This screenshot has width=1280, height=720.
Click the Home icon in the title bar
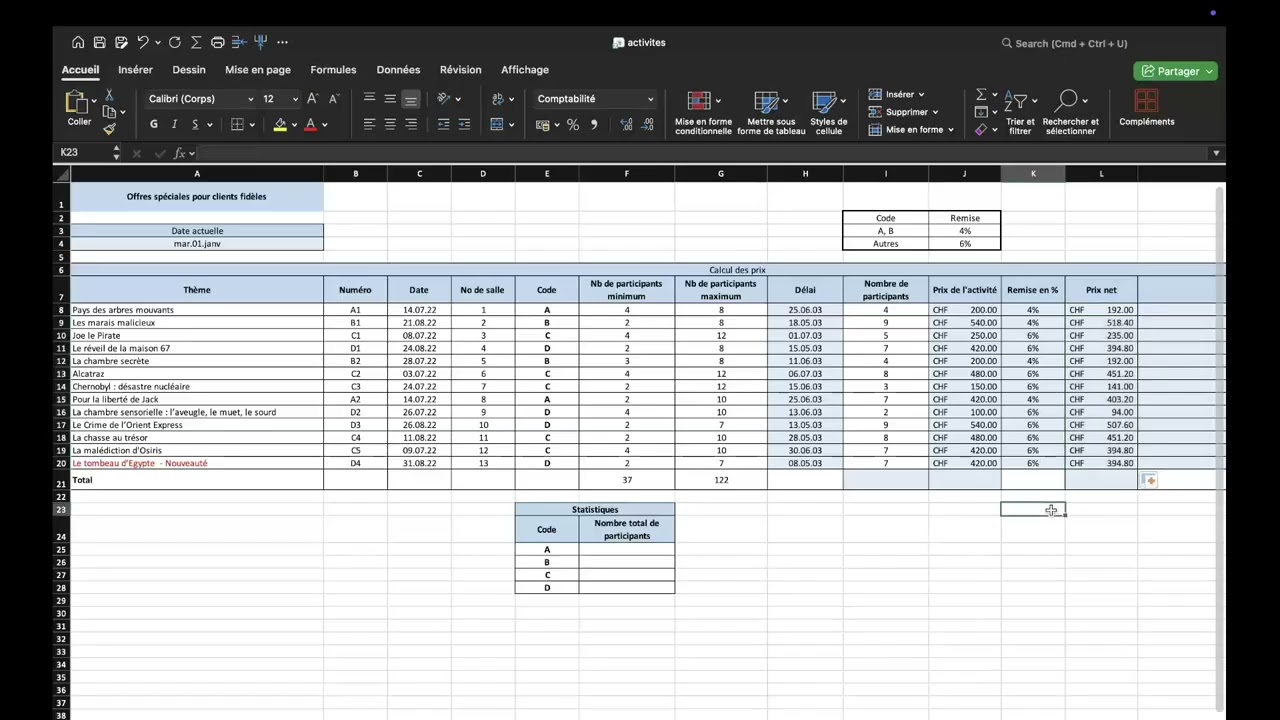[78, 42]
